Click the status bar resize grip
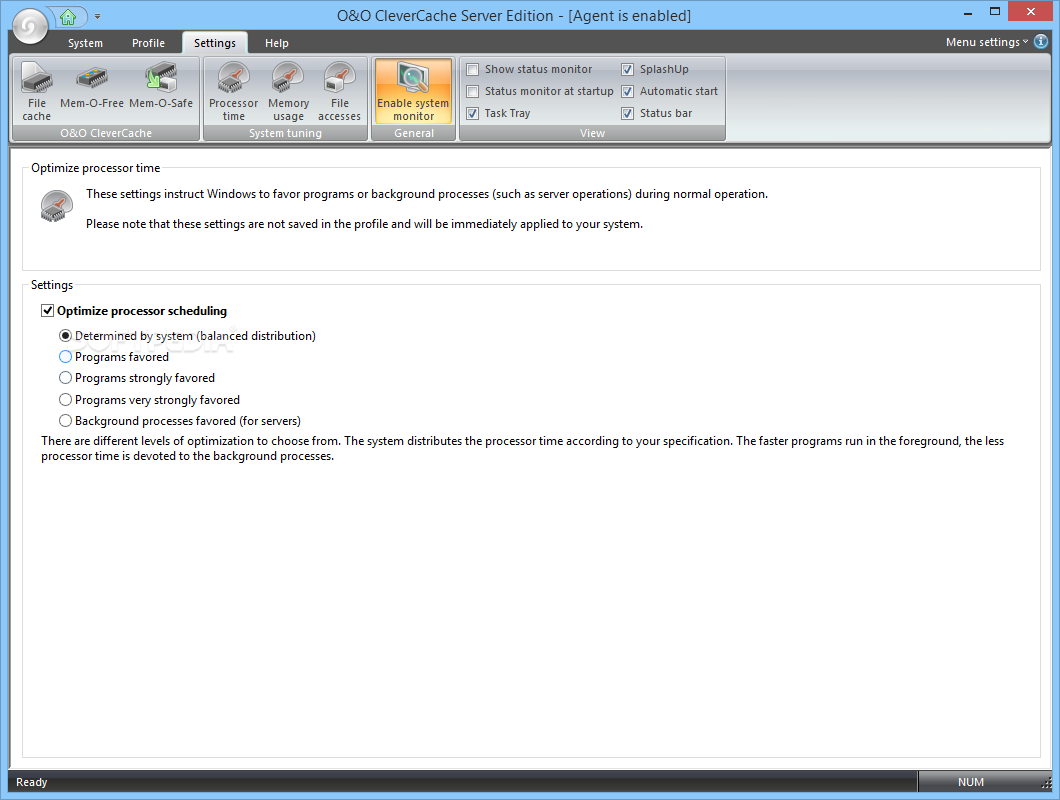The height and width of the screenshot is (800, 1060). [x=1046, y=784]
